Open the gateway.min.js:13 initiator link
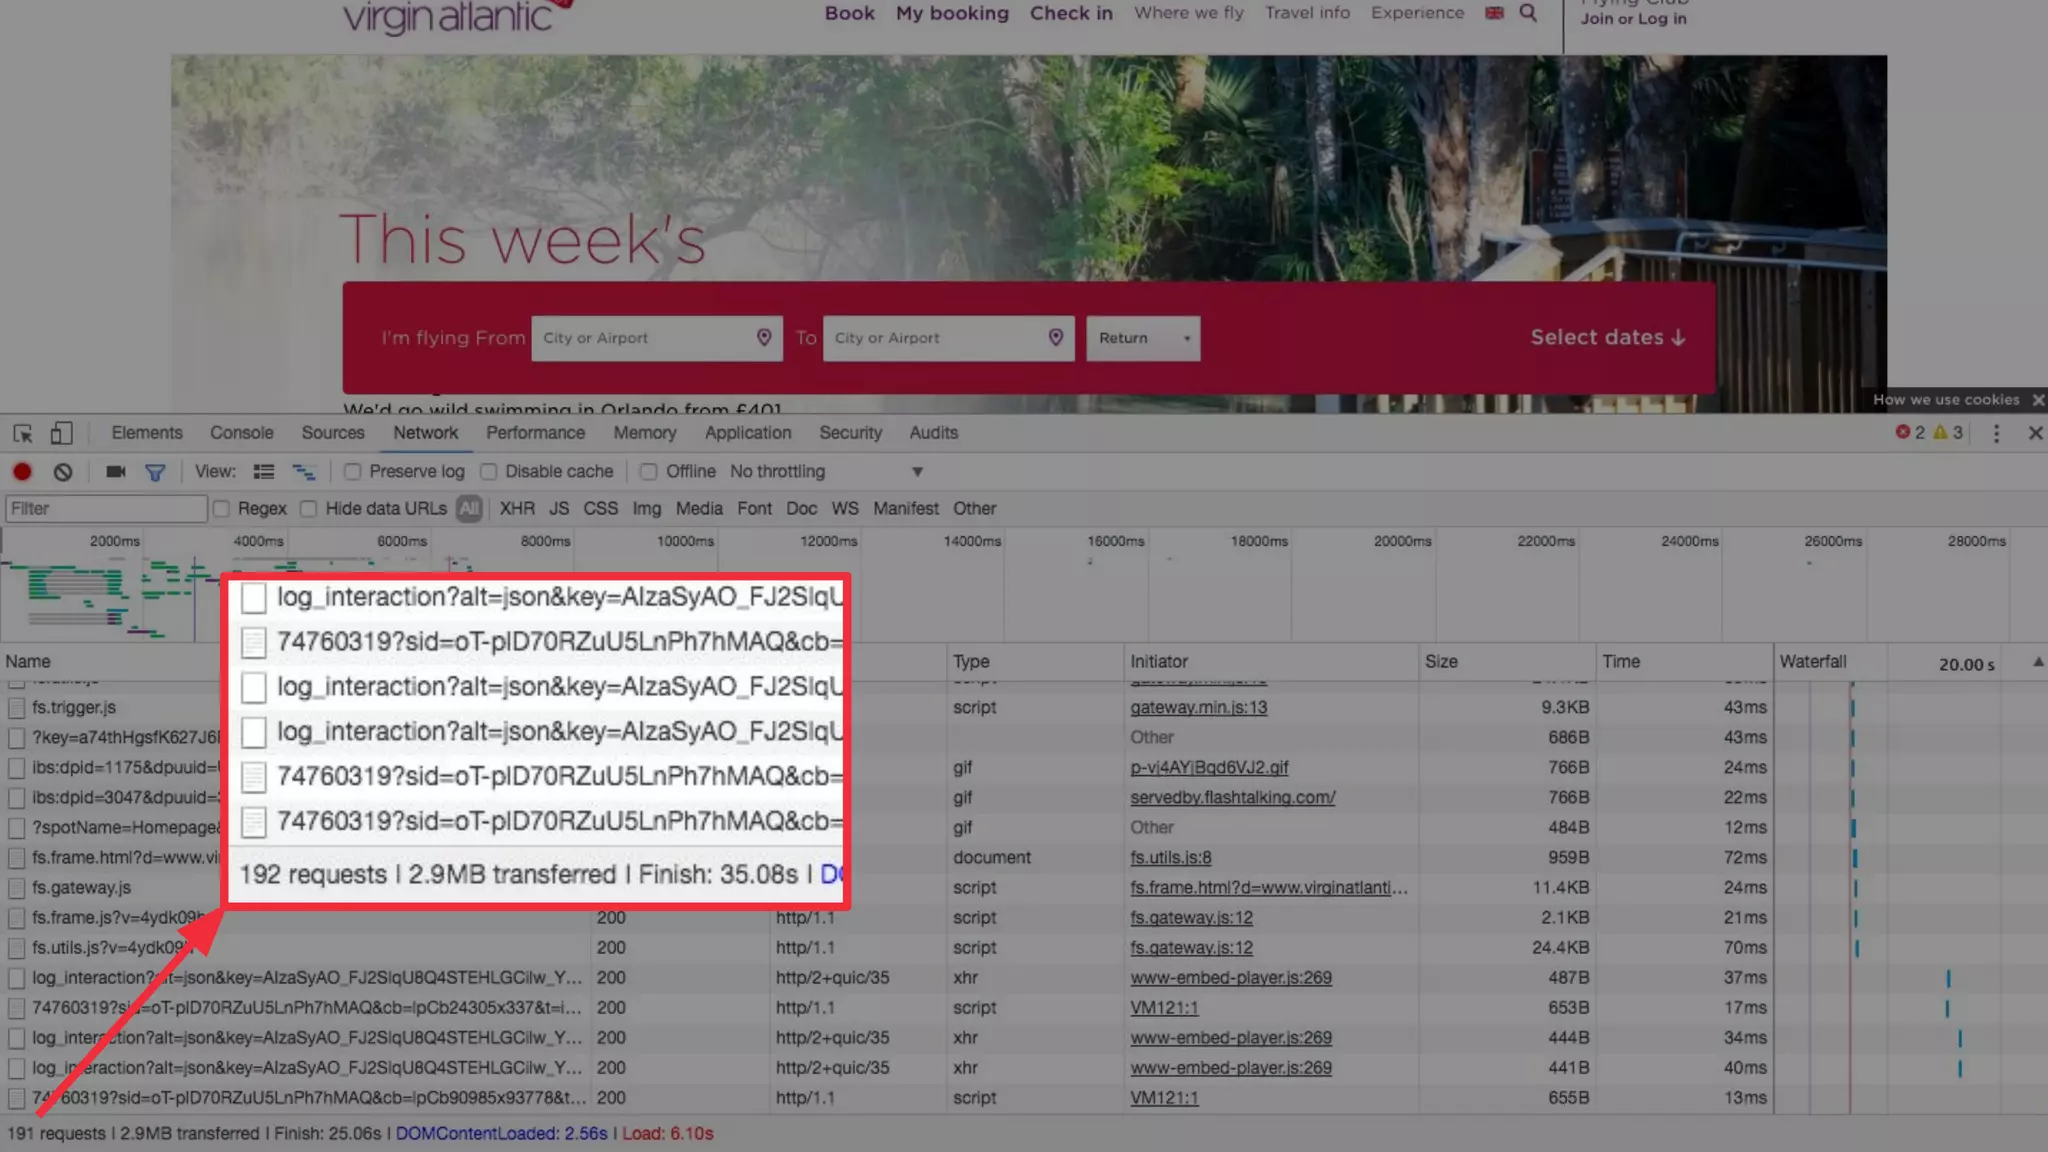The width and height of the screenshot is (2048, 1152). [x=1198, y=707]
